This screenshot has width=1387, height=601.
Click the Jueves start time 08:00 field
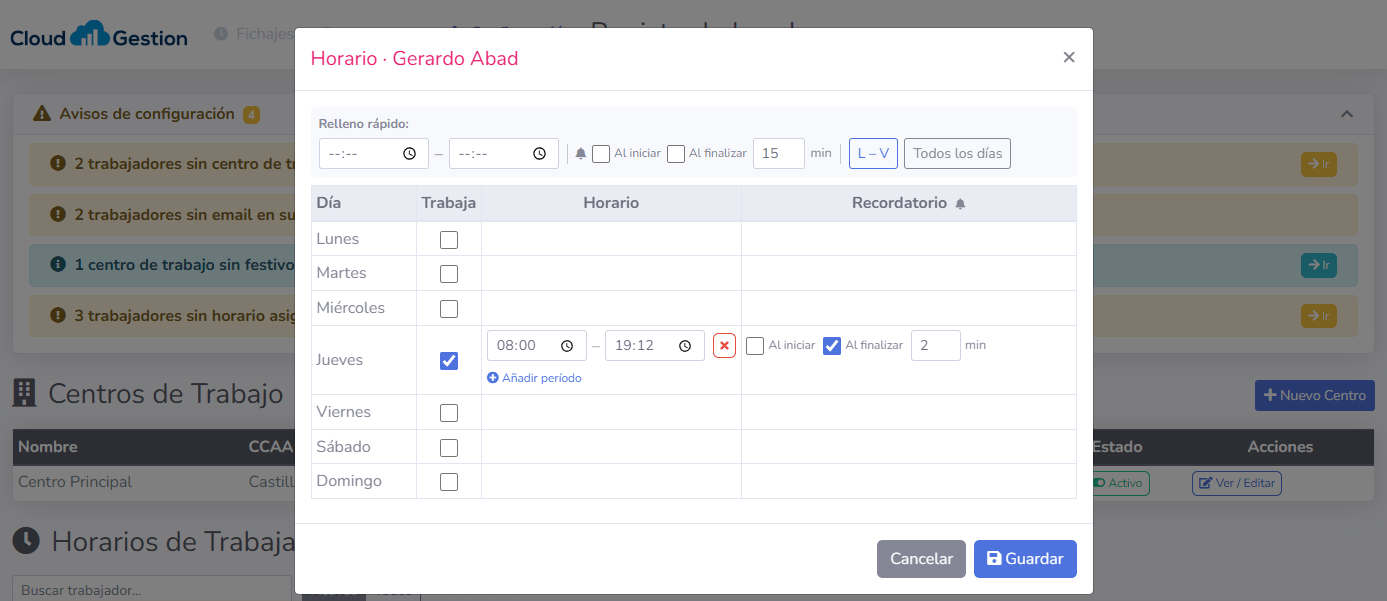[x=537, y=346]
